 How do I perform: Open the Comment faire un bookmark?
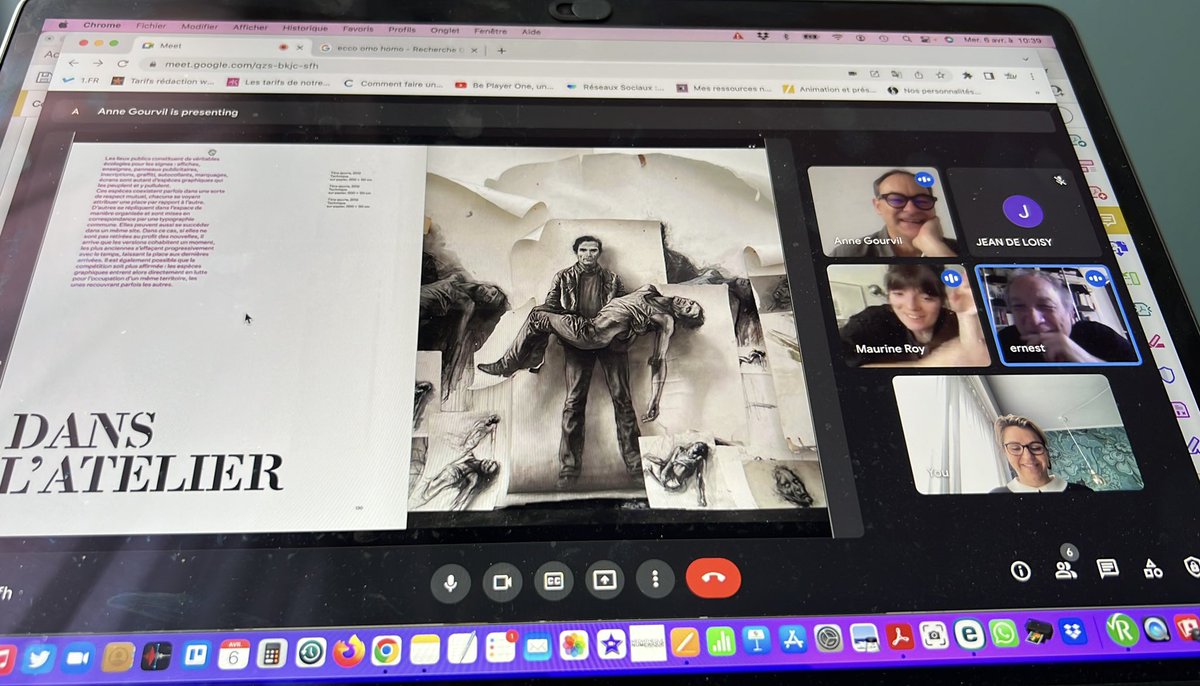[x=393, y=84]
